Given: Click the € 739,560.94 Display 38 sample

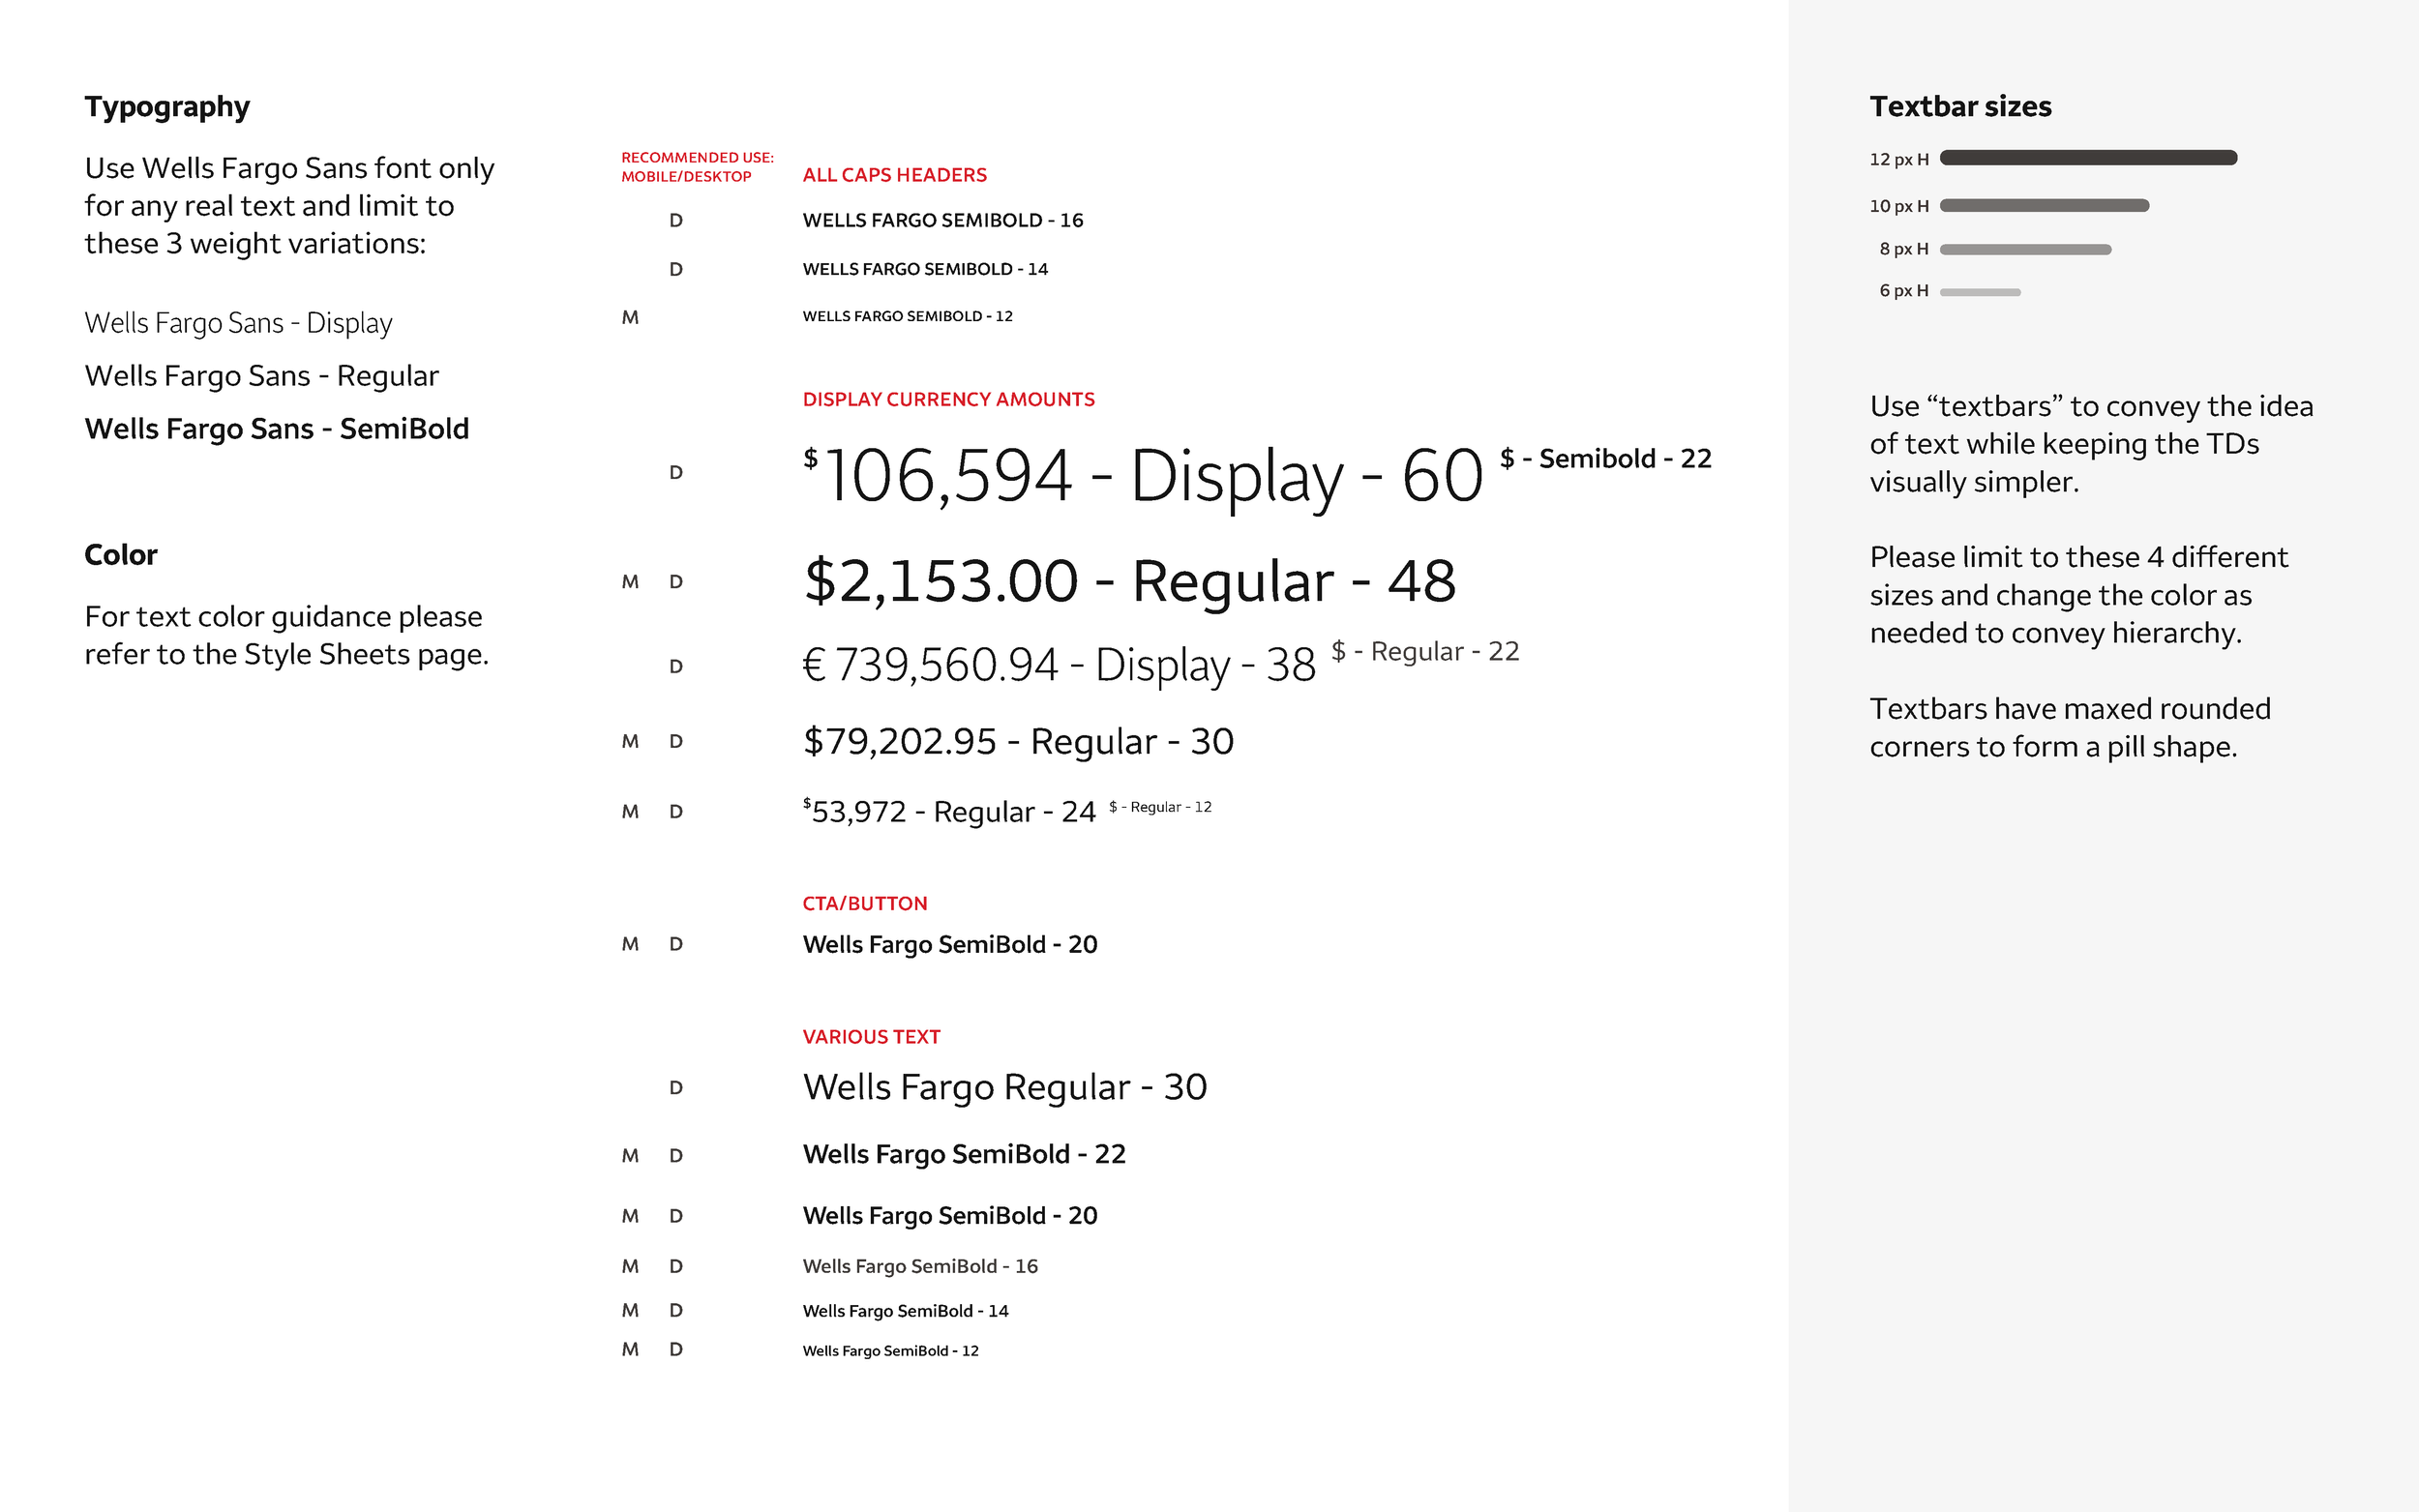Looking at the screenshot, I should click(1059, 666).
